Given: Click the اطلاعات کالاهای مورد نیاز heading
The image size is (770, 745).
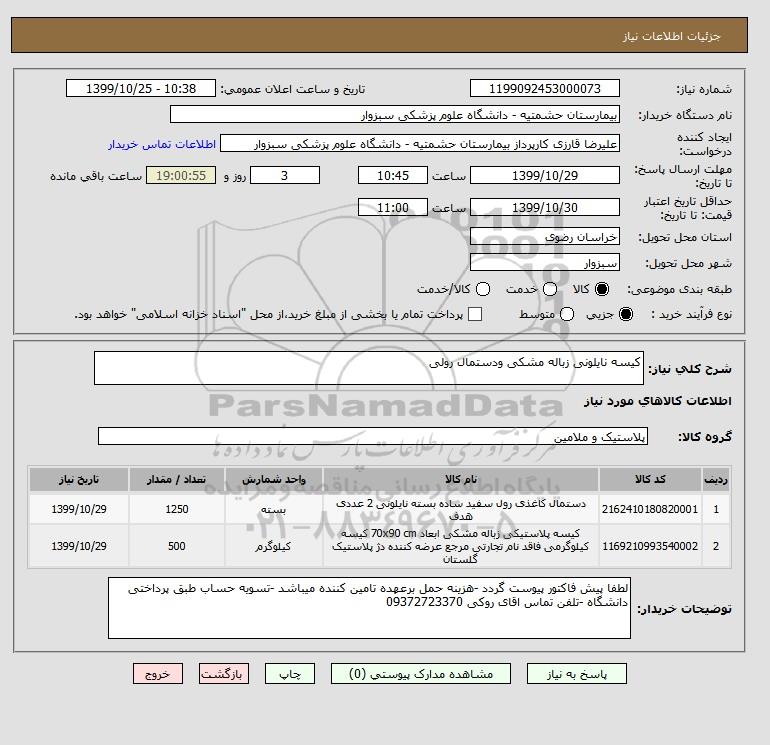Looking at the screenshot, I should coord(658,401).
